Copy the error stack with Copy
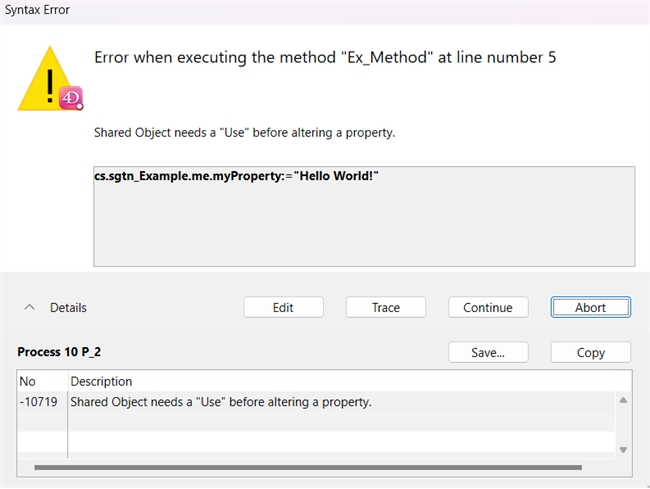The image size is (650, 489). [x=590, y=352]
